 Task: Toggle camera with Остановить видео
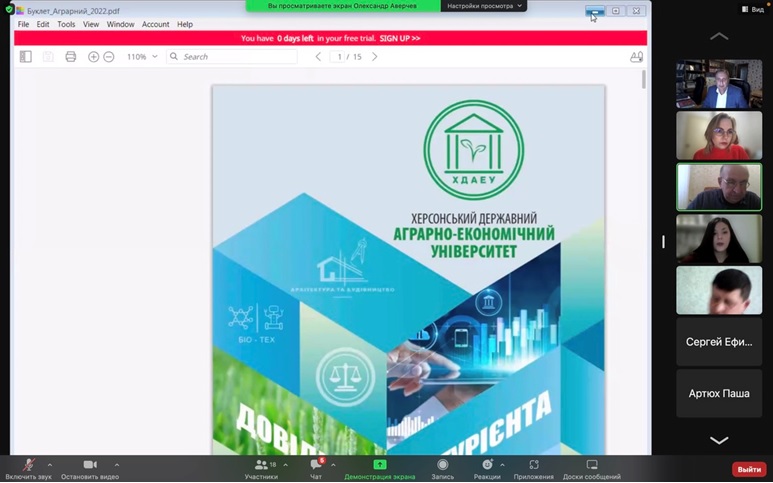[x=90, y=469]
